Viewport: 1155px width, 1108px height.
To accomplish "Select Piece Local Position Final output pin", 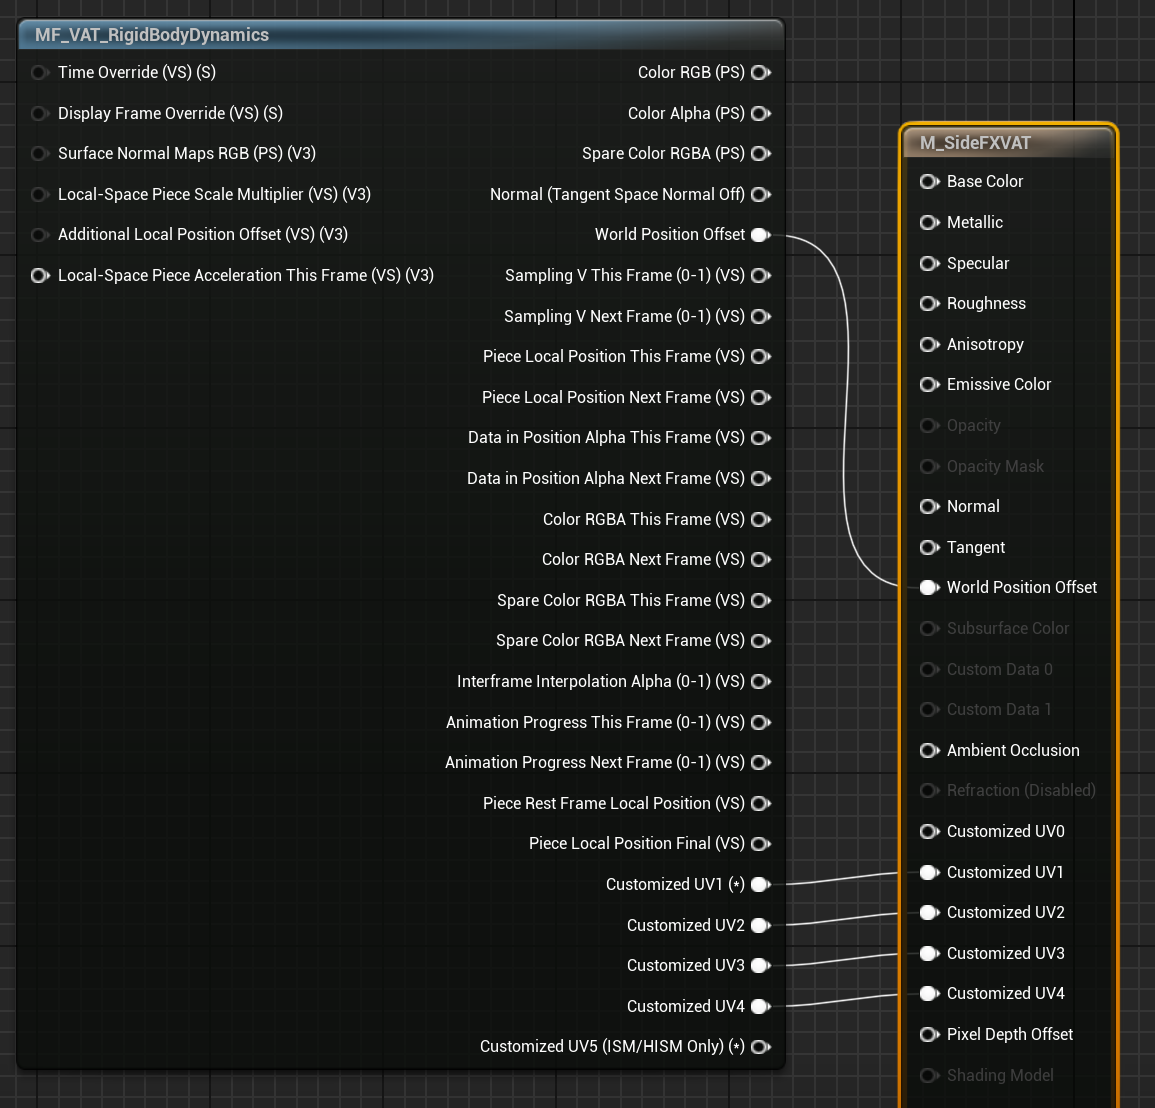I will pos(761,844).
